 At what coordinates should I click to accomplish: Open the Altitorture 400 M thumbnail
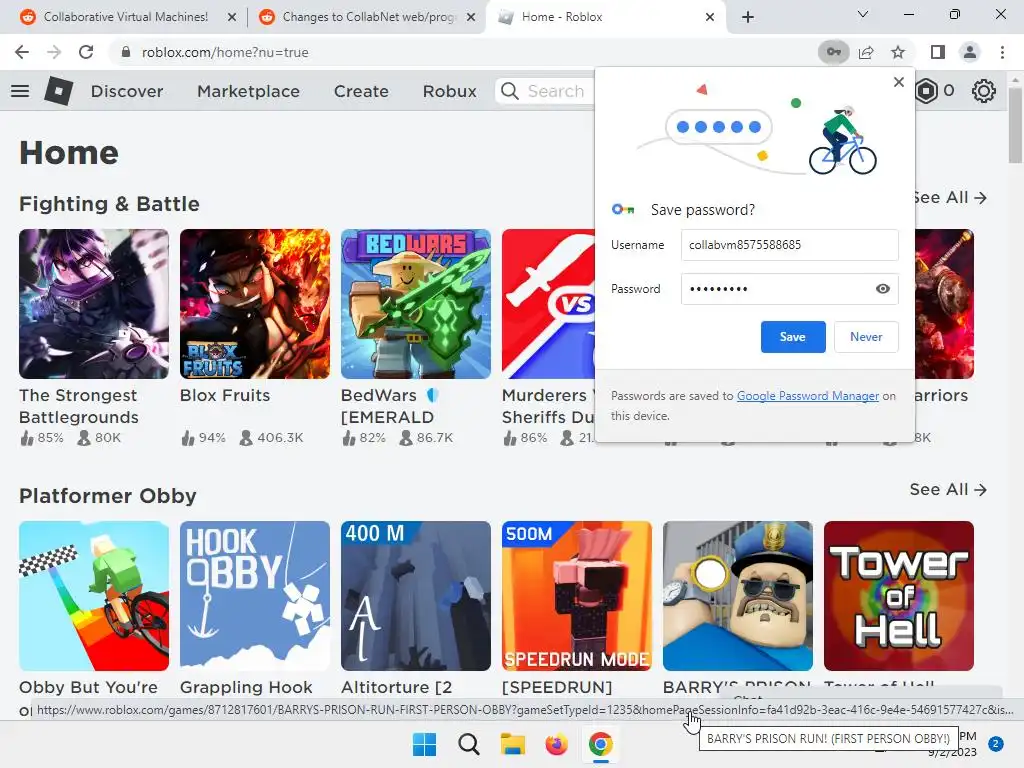point(416,596)
